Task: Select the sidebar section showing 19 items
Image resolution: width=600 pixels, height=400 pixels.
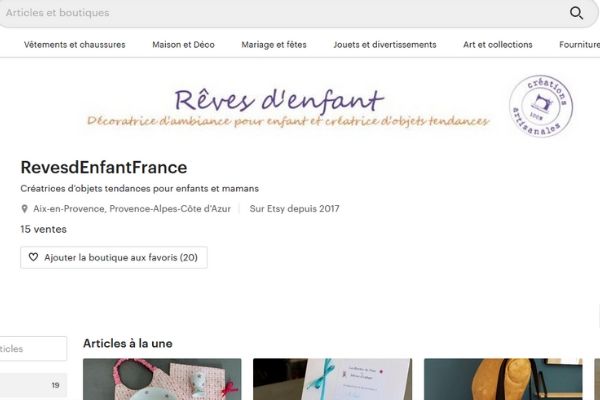Action: (33, 385)
